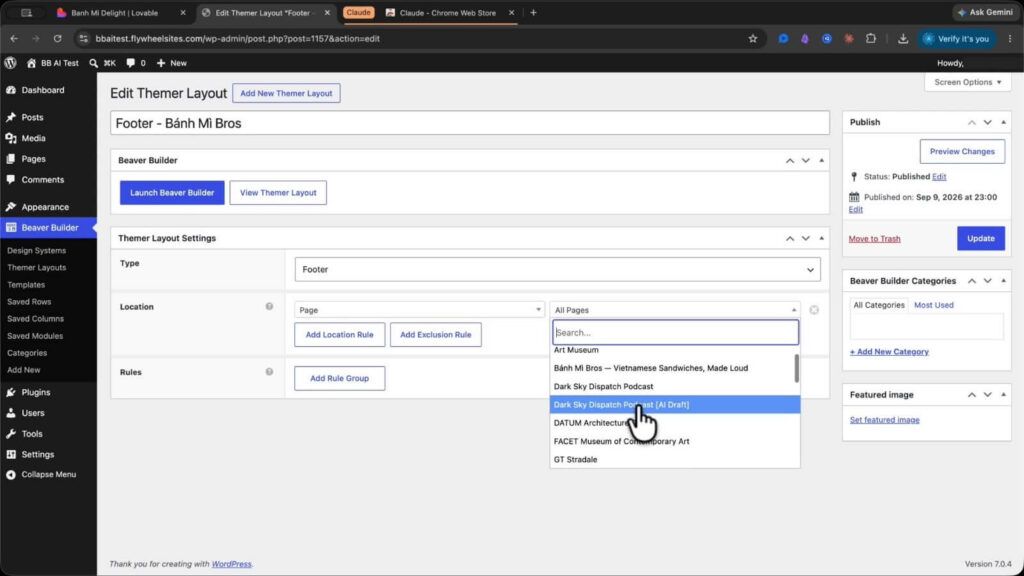The height and width of the screenshot is (576, 1024).
Task: Go to Posts in the sidebar
Action: (32, 118)
